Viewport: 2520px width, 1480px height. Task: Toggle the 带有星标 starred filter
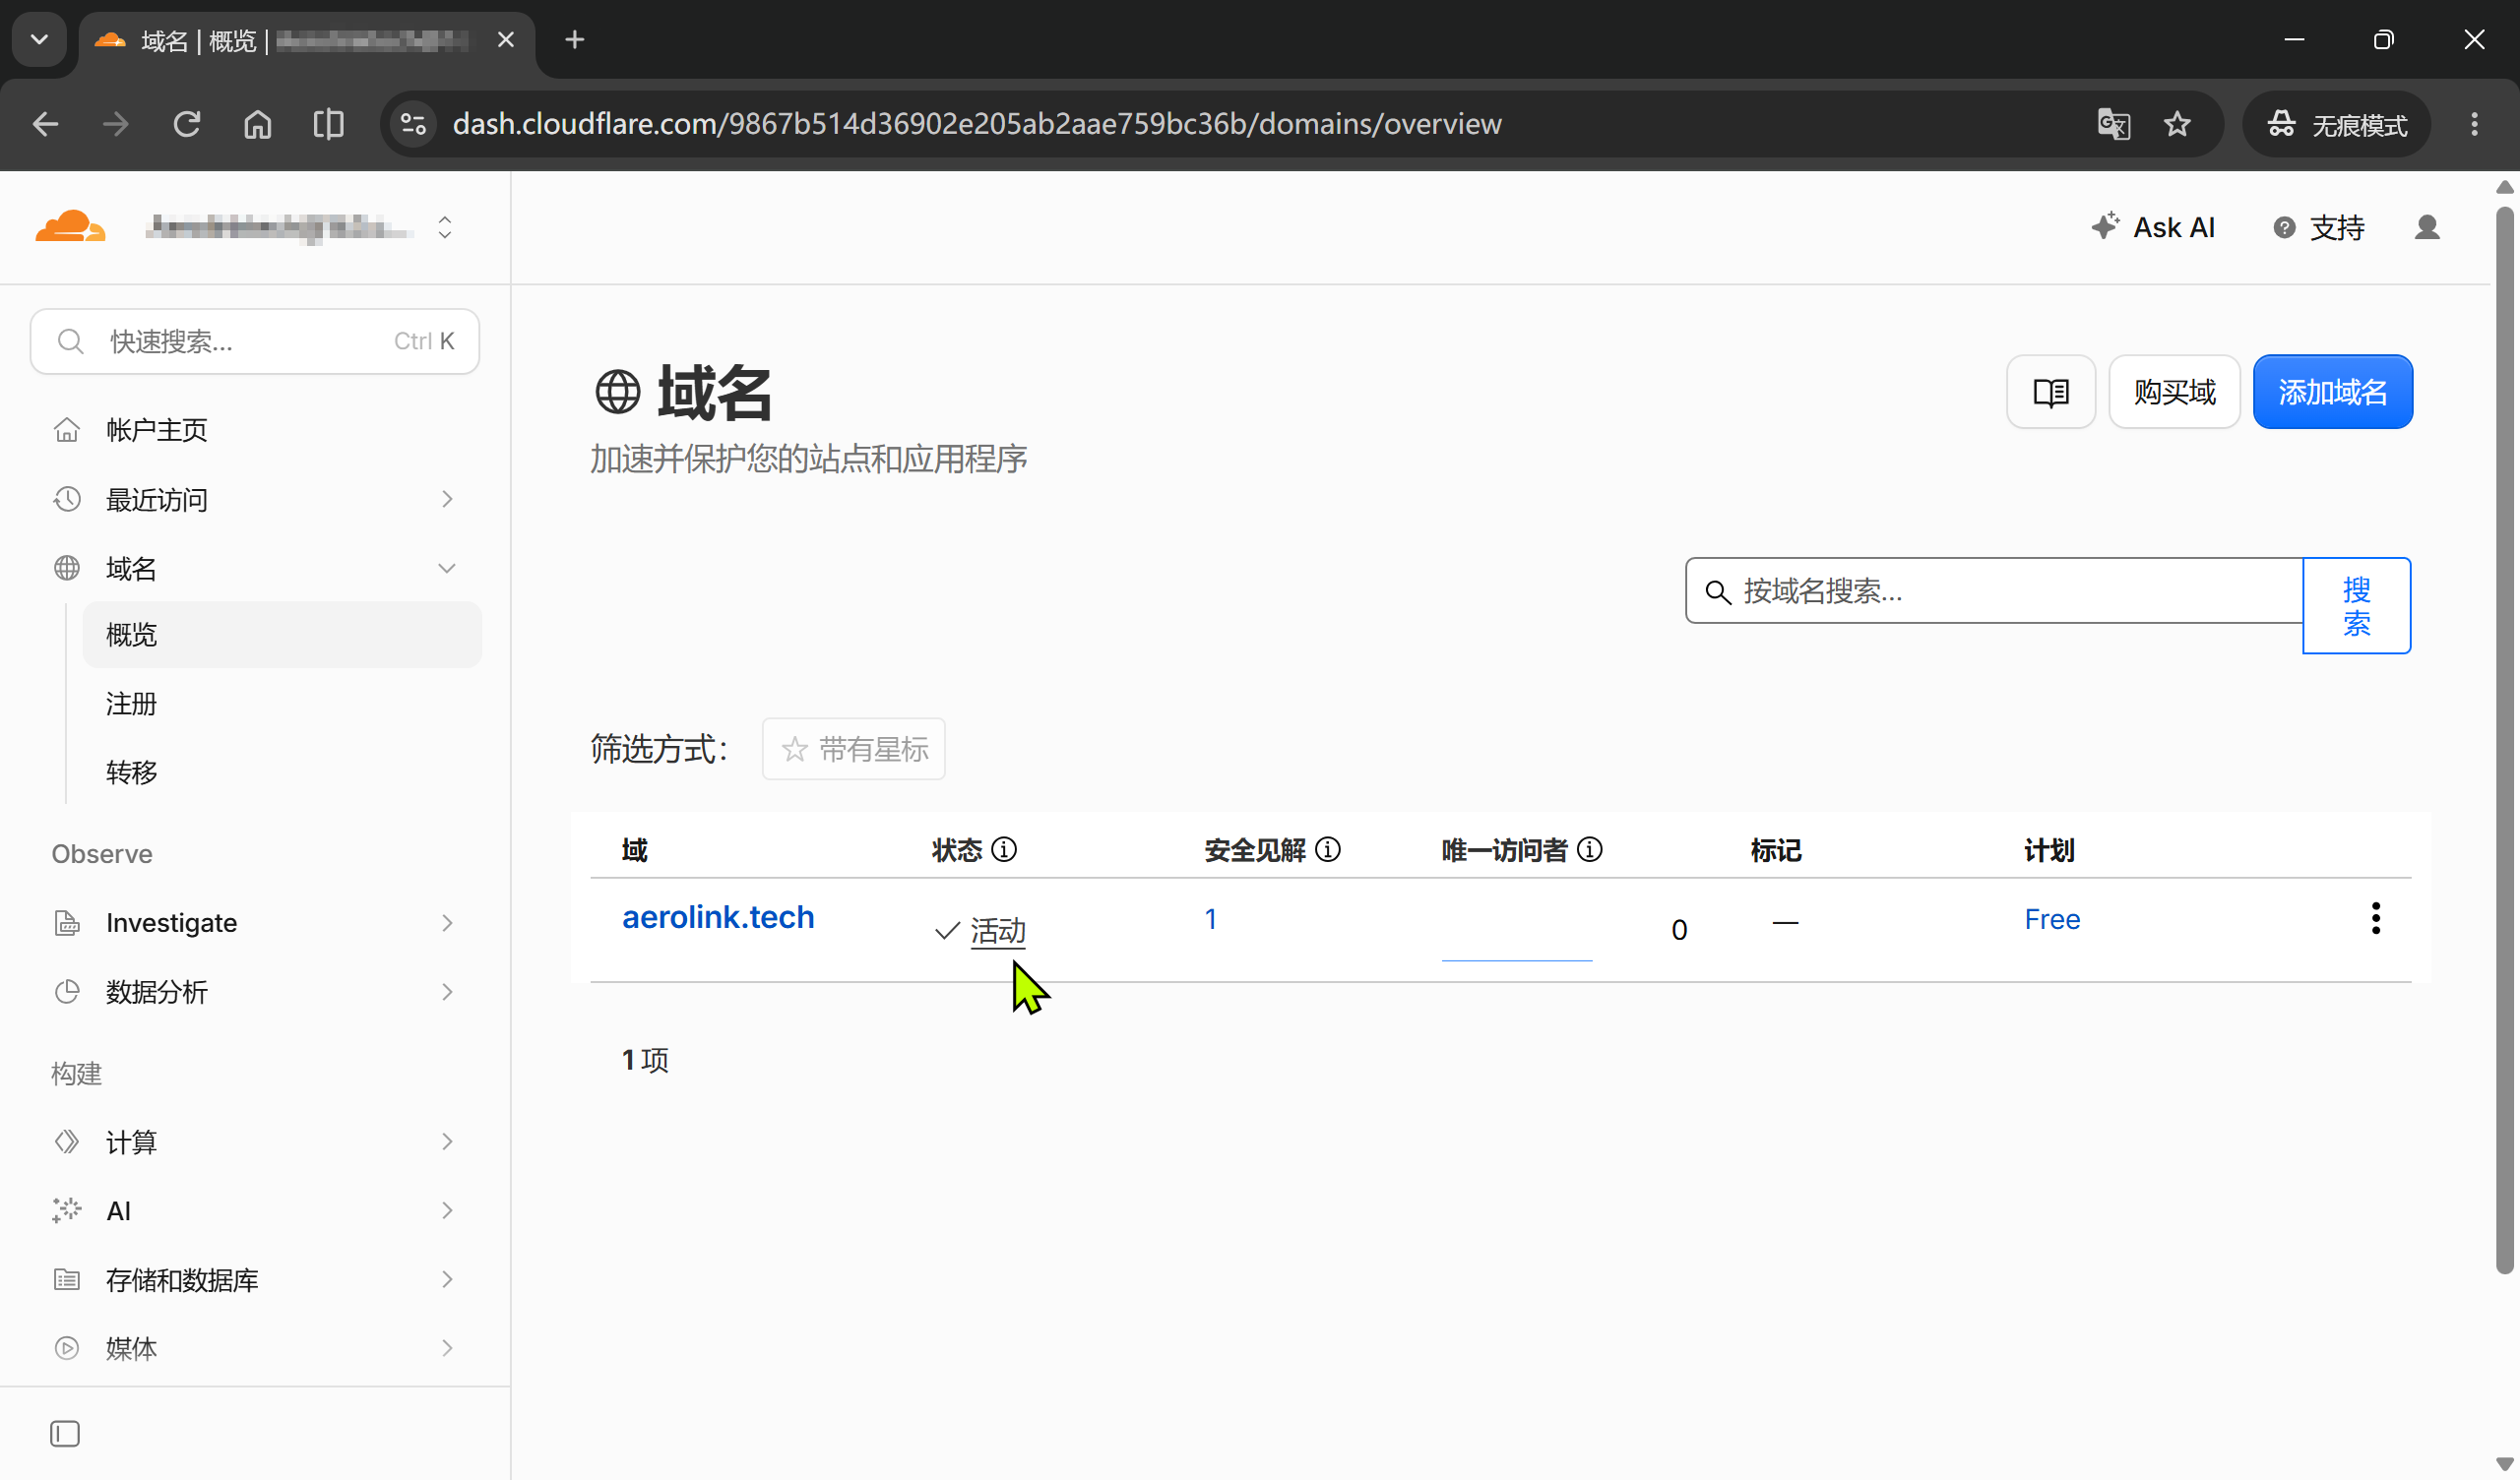[853, 749]
